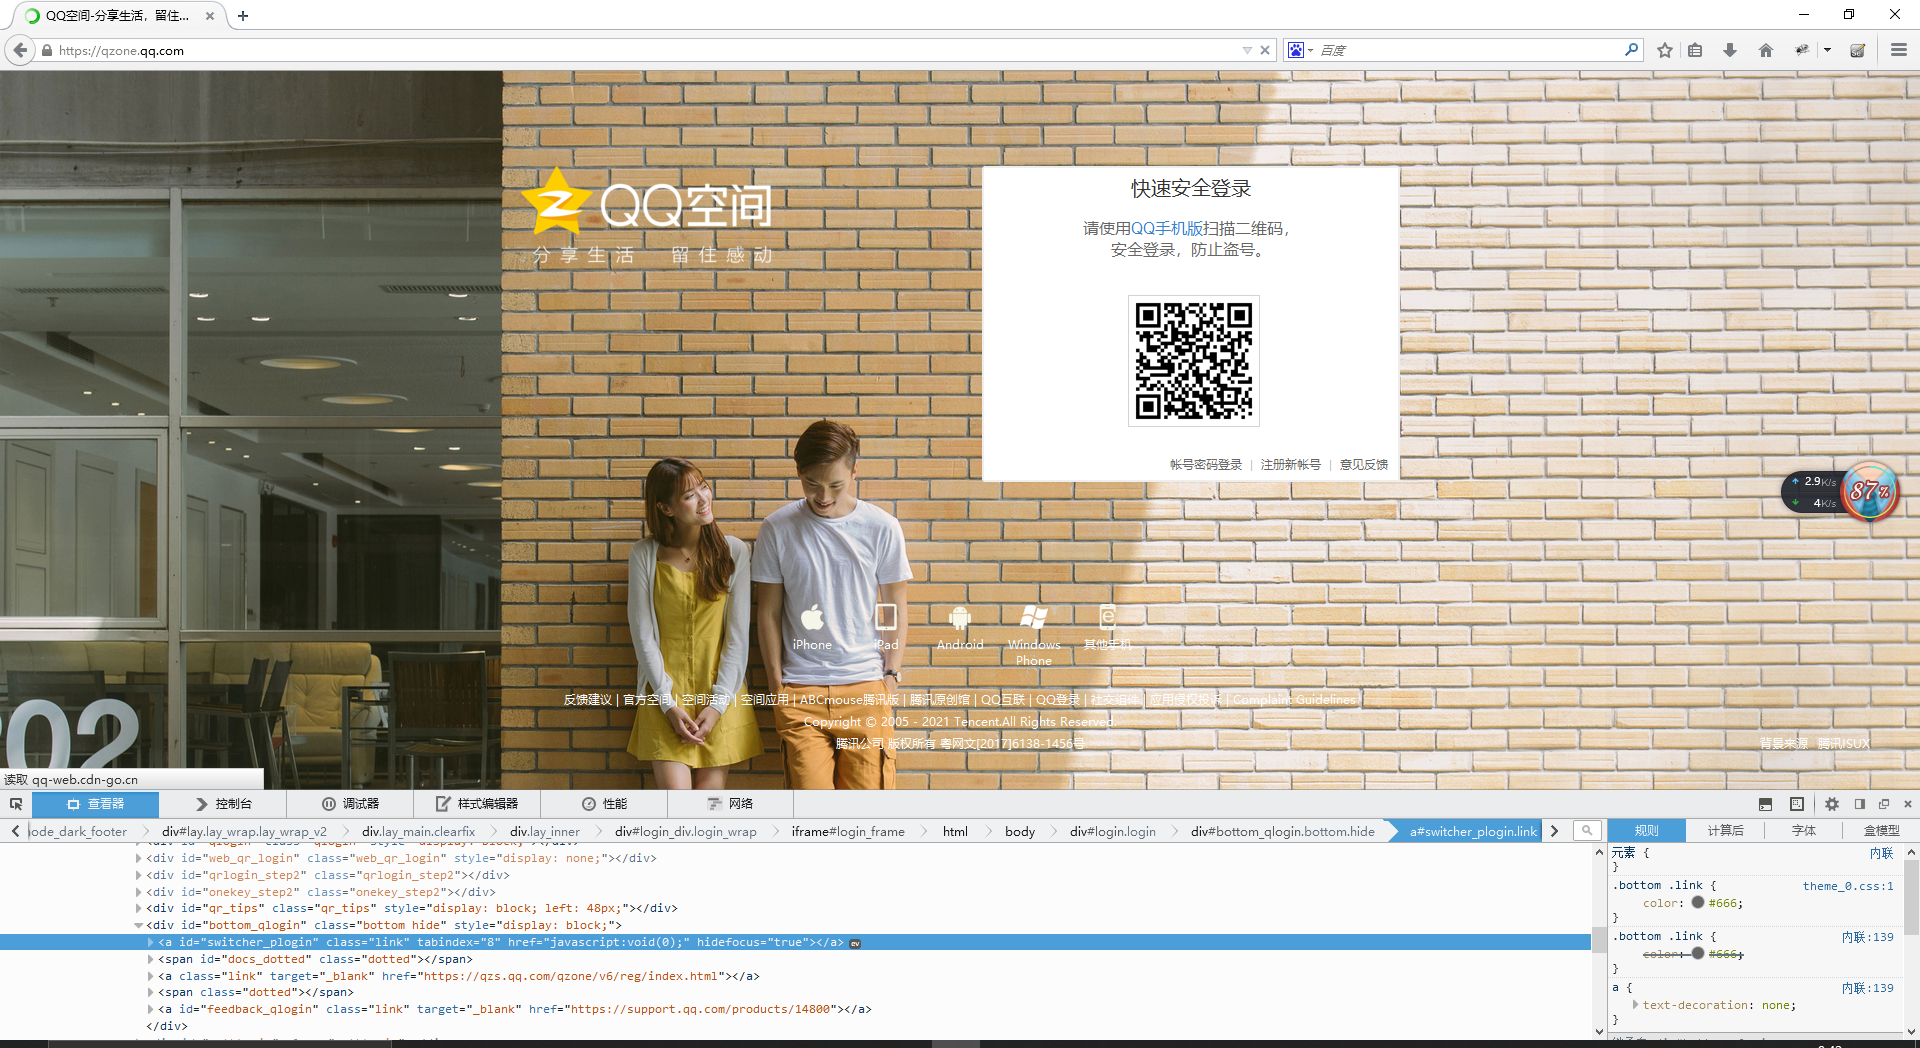Expand the qr_tips div node
The height and width of the screenshot is (1048, 1920).
[139, 909]
